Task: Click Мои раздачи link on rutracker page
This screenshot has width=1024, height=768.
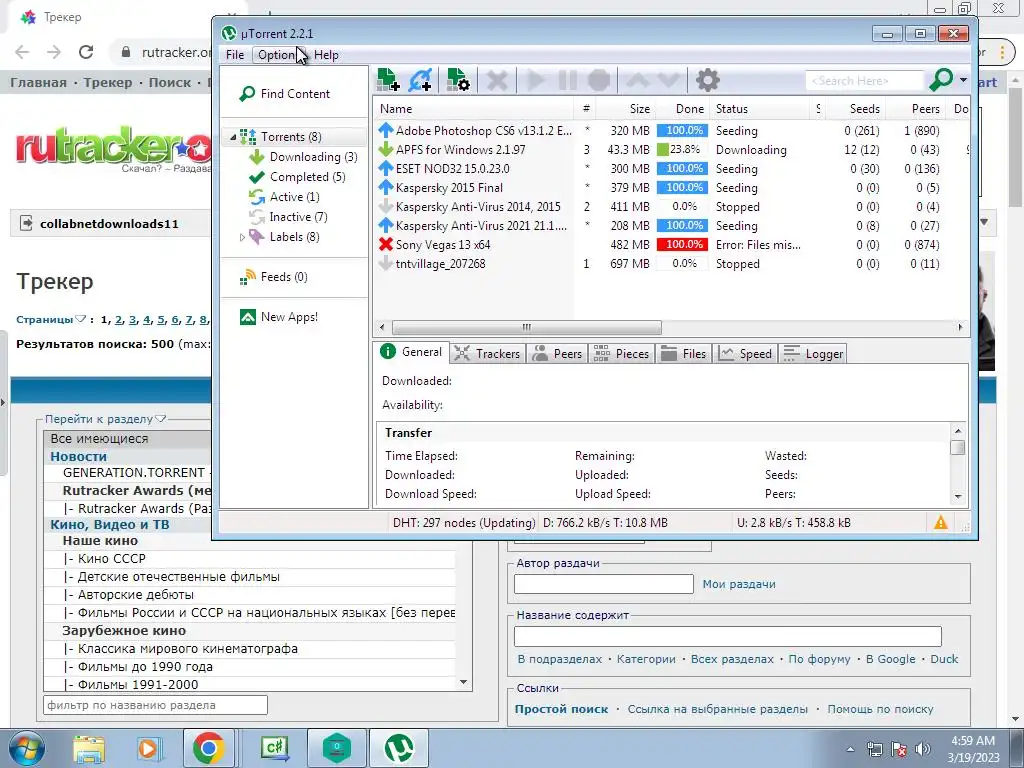Action: [739, 584]
